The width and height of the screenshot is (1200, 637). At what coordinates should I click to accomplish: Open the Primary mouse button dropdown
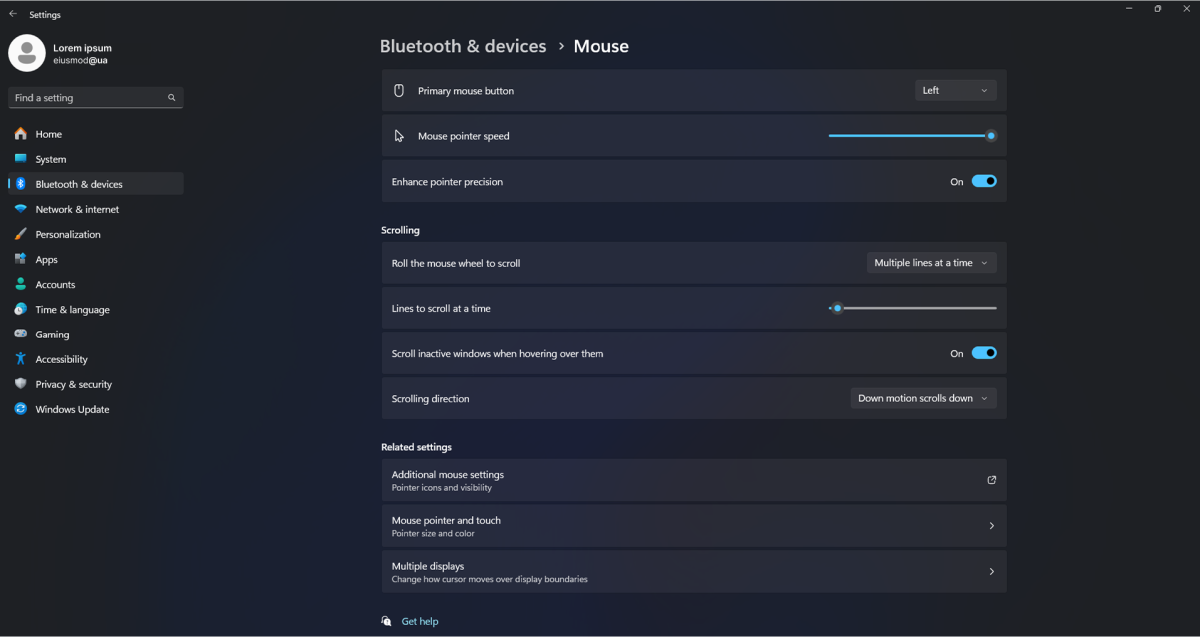pyautogui.click(x=955, y=91)
